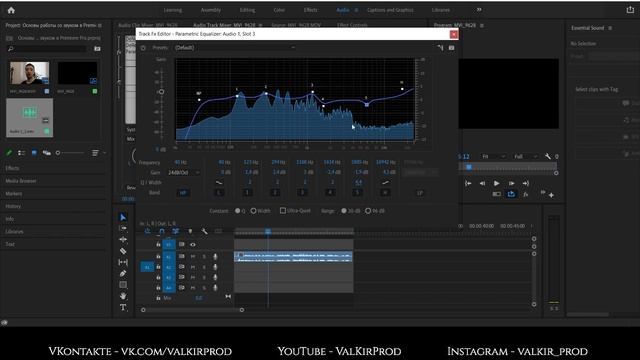
Task: Select the Rectangle tool
Action: (123, 284)
